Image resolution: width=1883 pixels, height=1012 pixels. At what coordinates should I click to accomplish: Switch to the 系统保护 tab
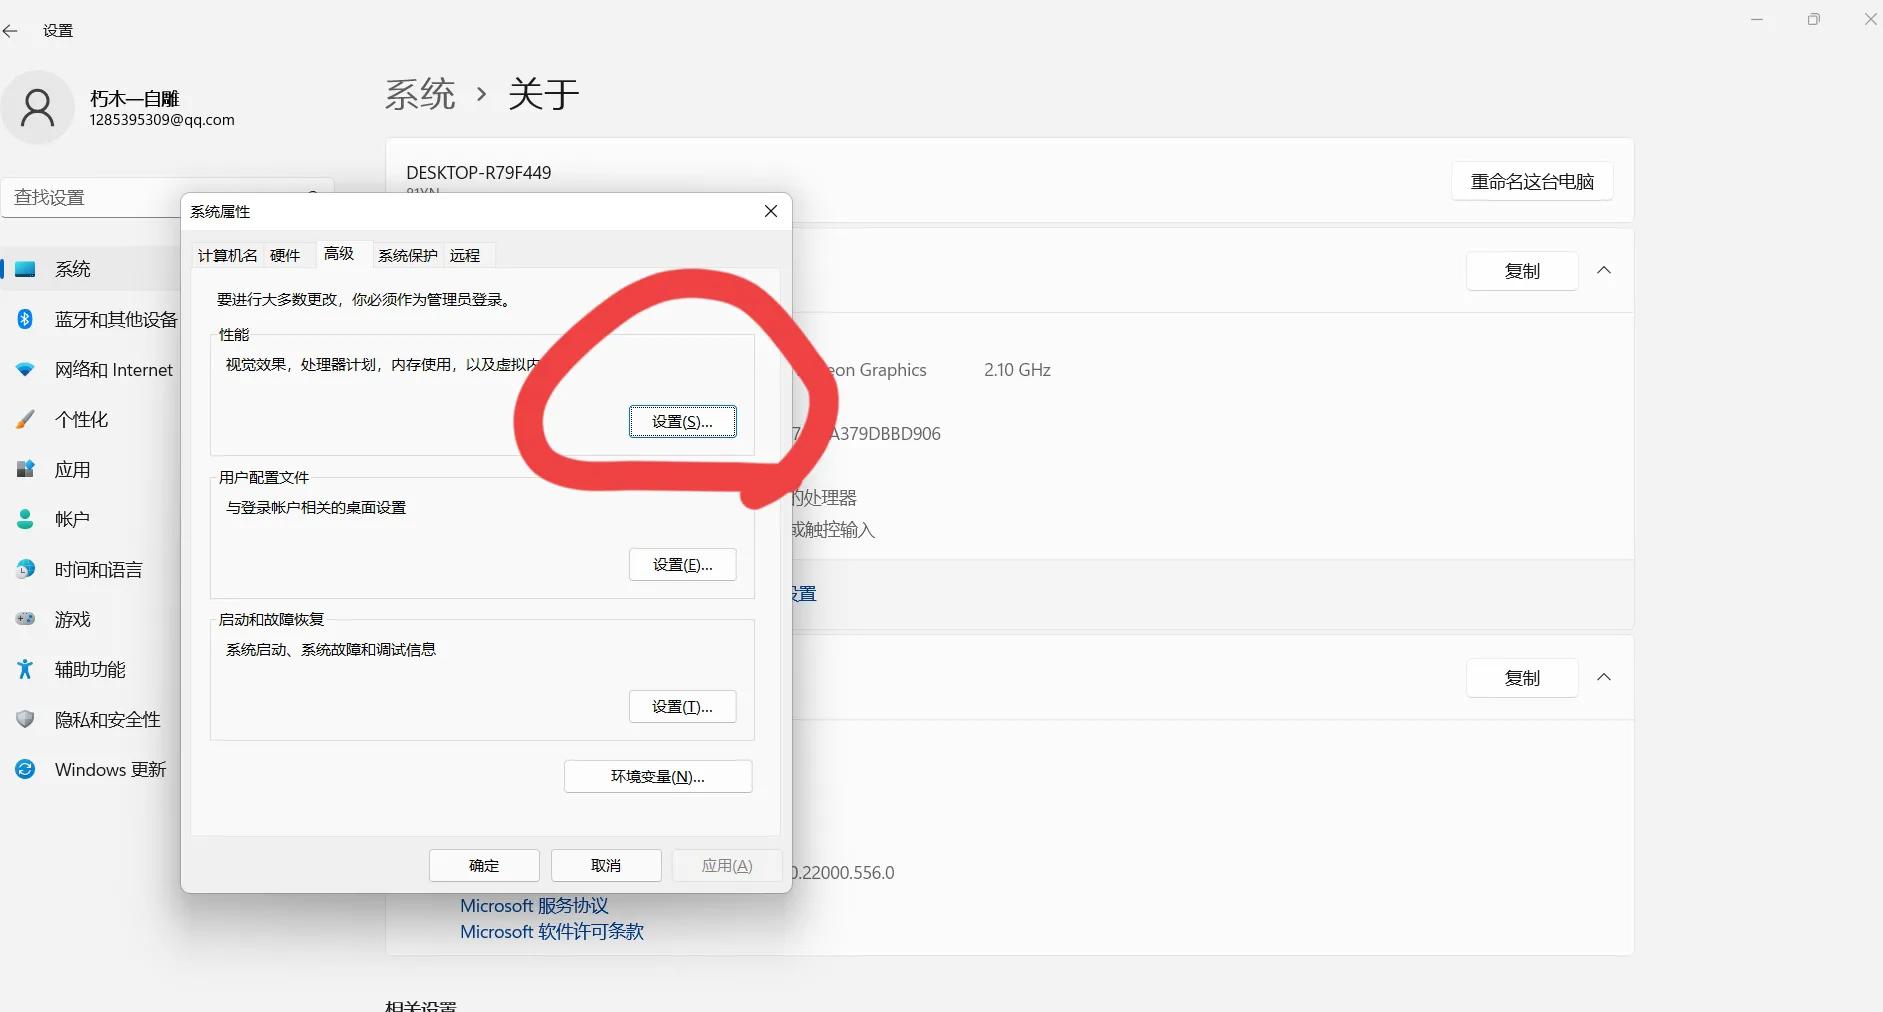[x=407, y=255]
